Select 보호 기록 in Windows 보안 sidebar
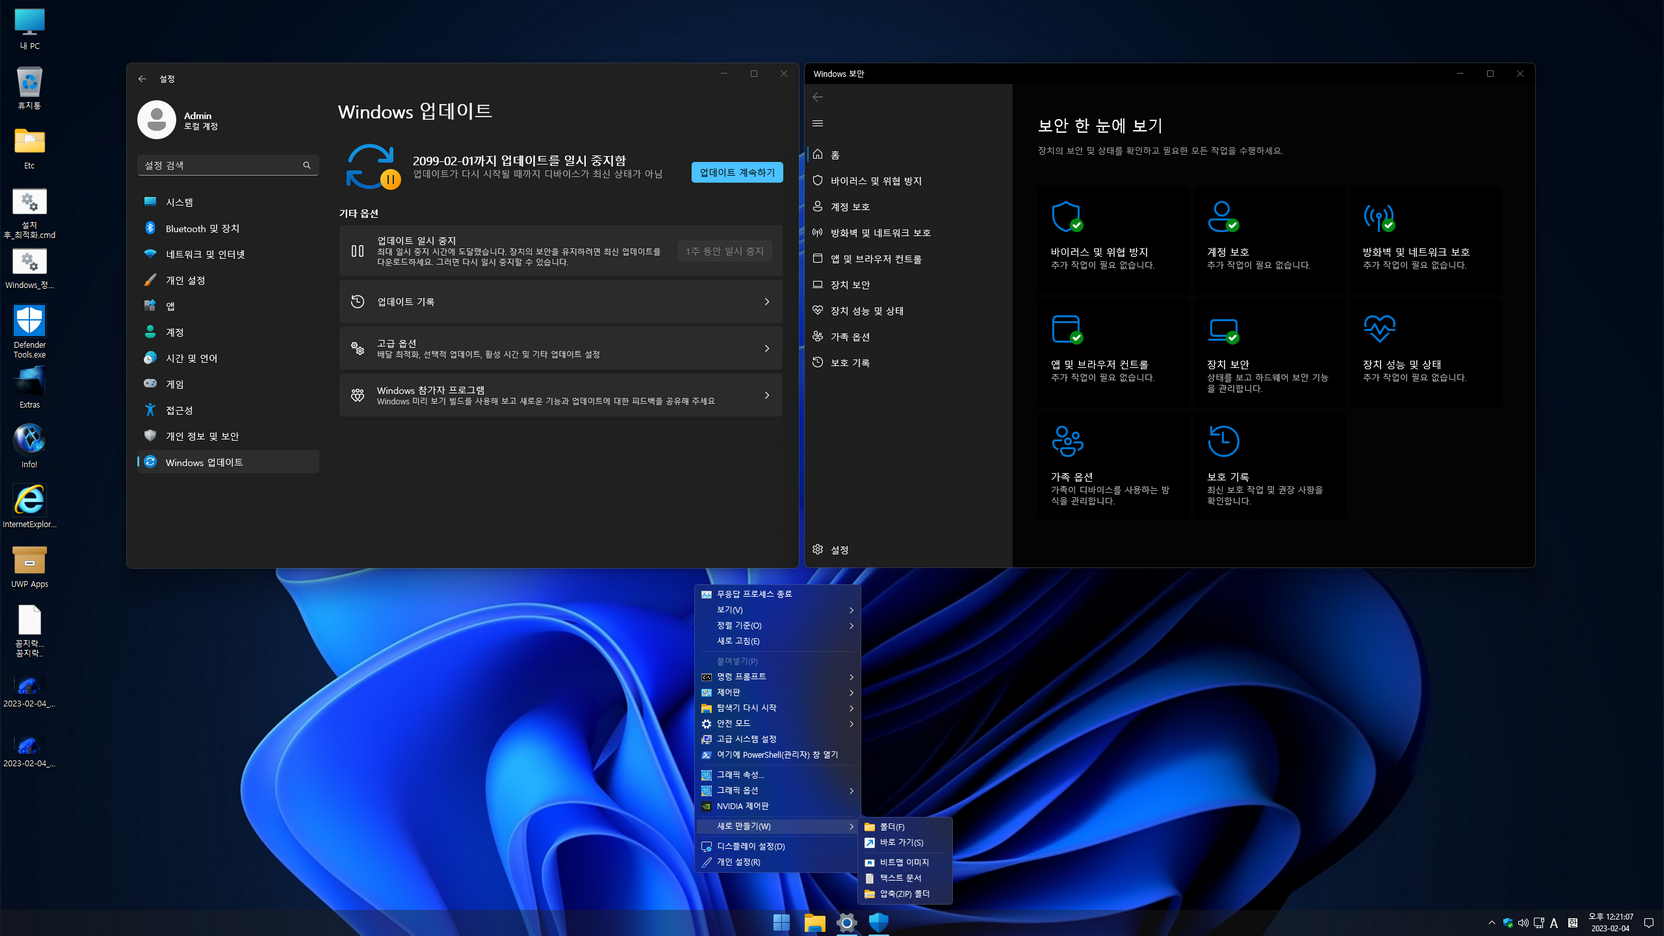1664x936 pixels. (x=908, y=363)
